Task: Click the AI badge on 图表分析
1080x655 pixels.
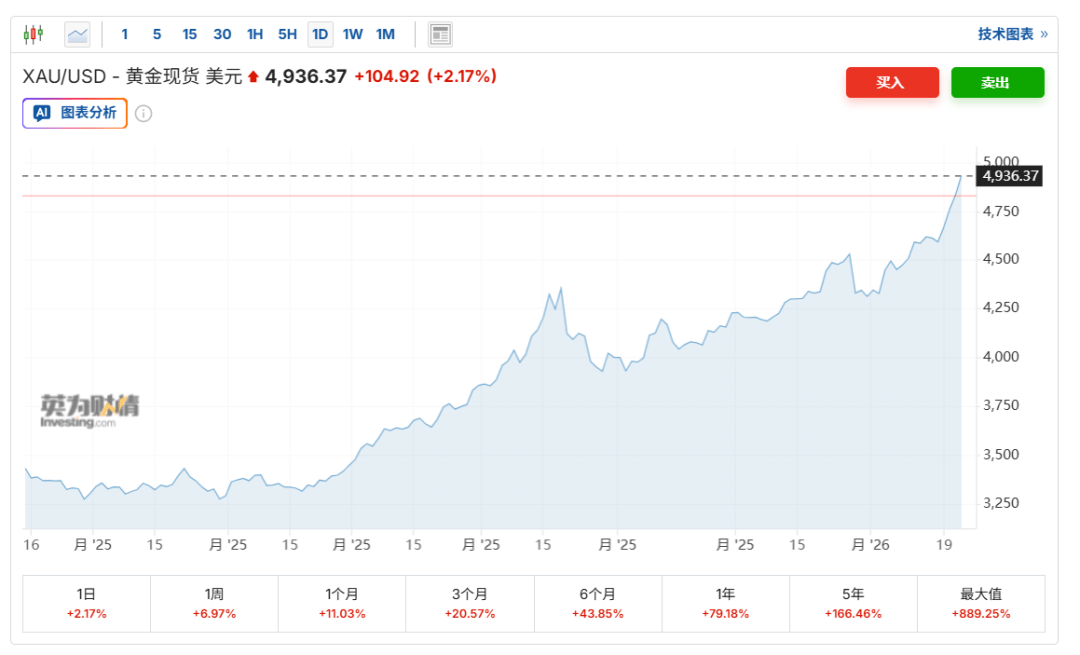Action: tap(42, 113)
